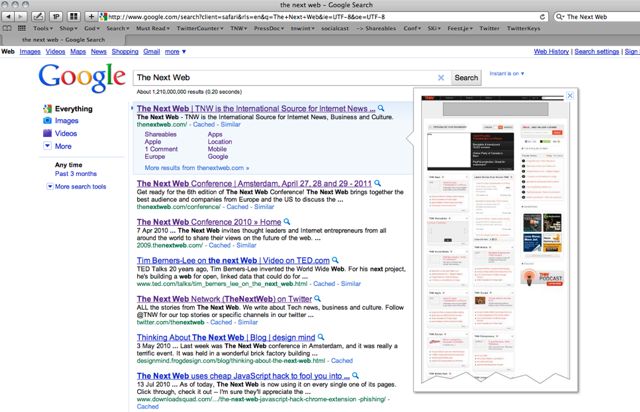The height and width of the screenshot is (412, 640).
Task: Open the Conf bookmarks folder
Action: [412, 28]
